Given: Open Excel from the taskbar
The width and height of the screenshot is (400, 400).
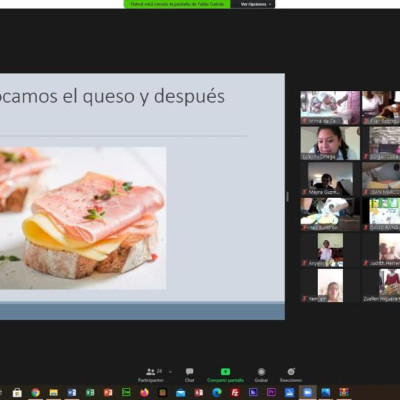Looking at the screenshot, I should [90, 393].
